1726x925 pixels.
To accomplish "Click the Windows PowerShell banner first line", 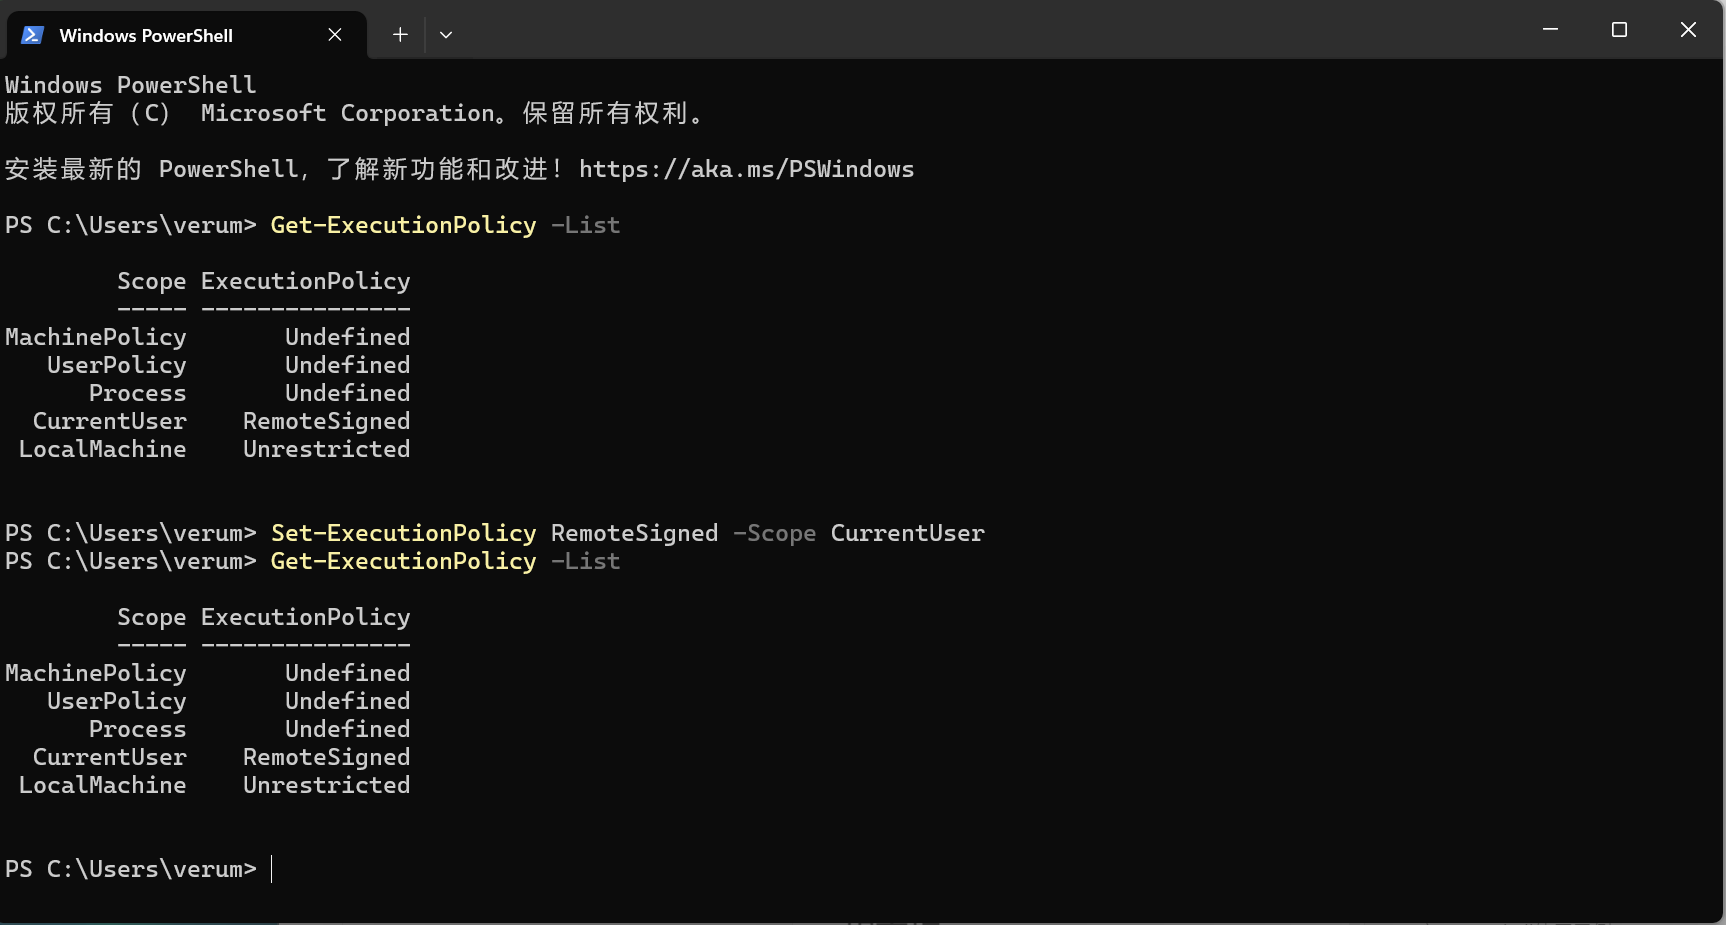I will click(131, 85).
